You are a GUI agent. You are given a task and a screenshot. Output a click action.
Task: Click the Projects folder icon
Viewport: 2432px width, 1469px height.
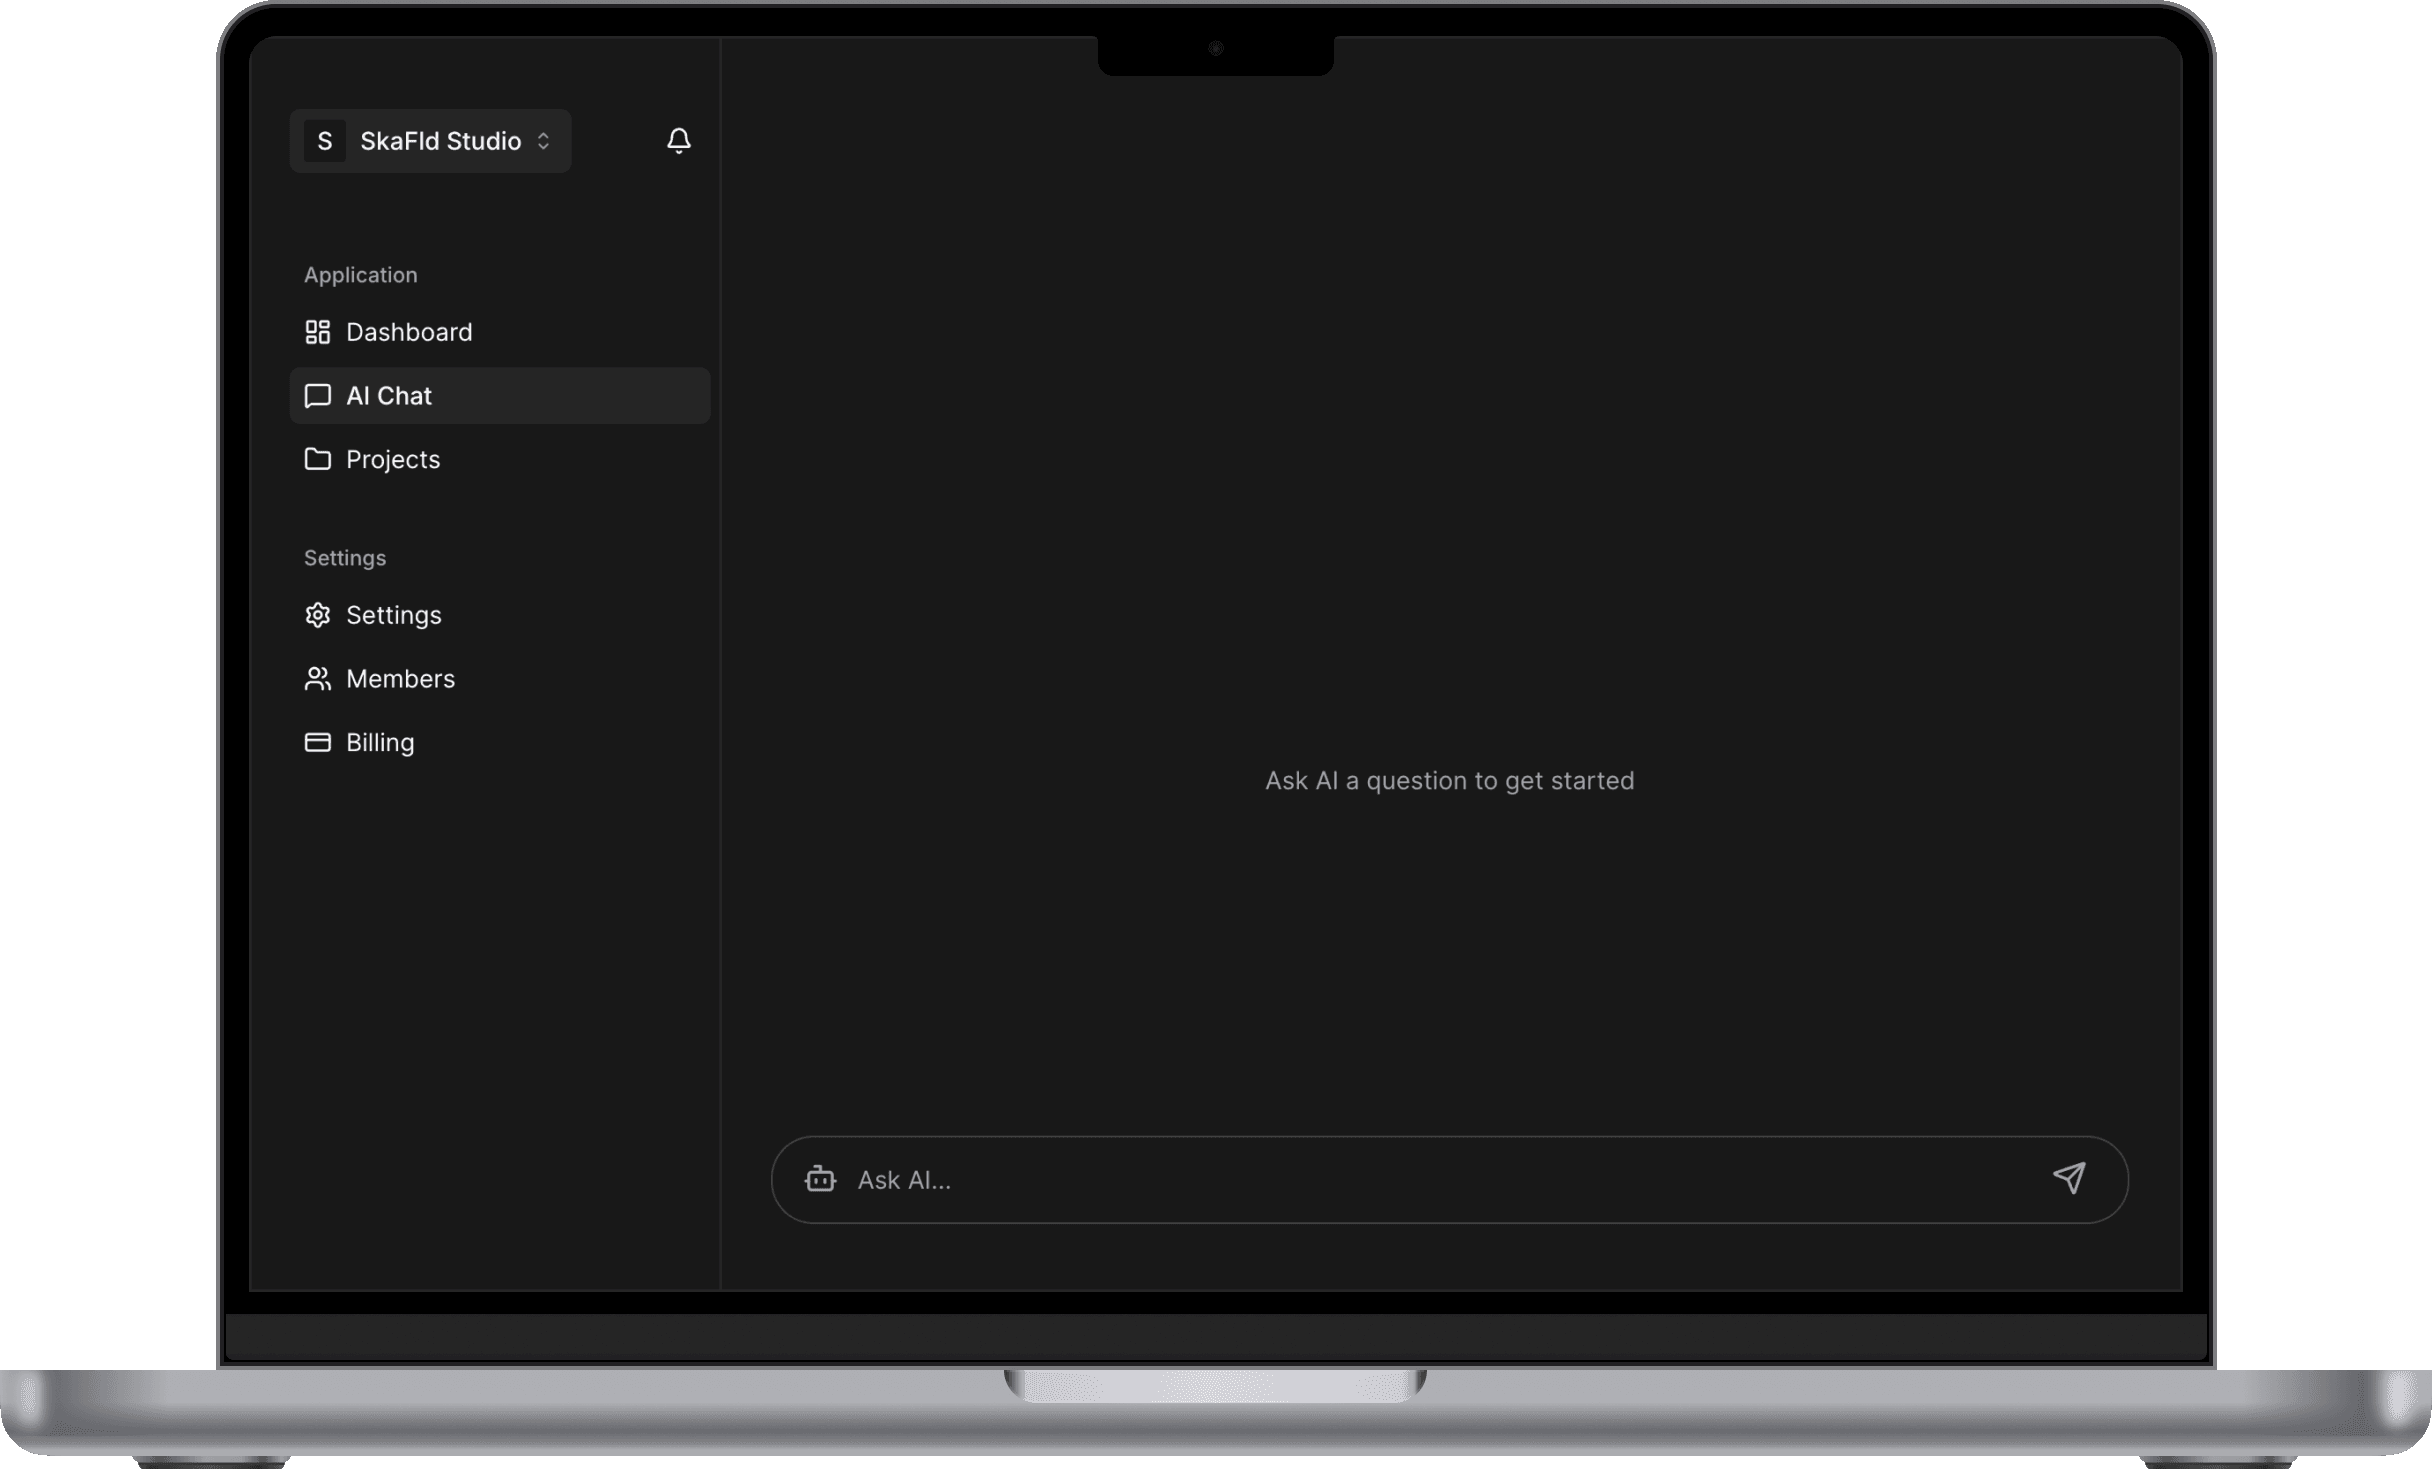click(x=317, y=459)
